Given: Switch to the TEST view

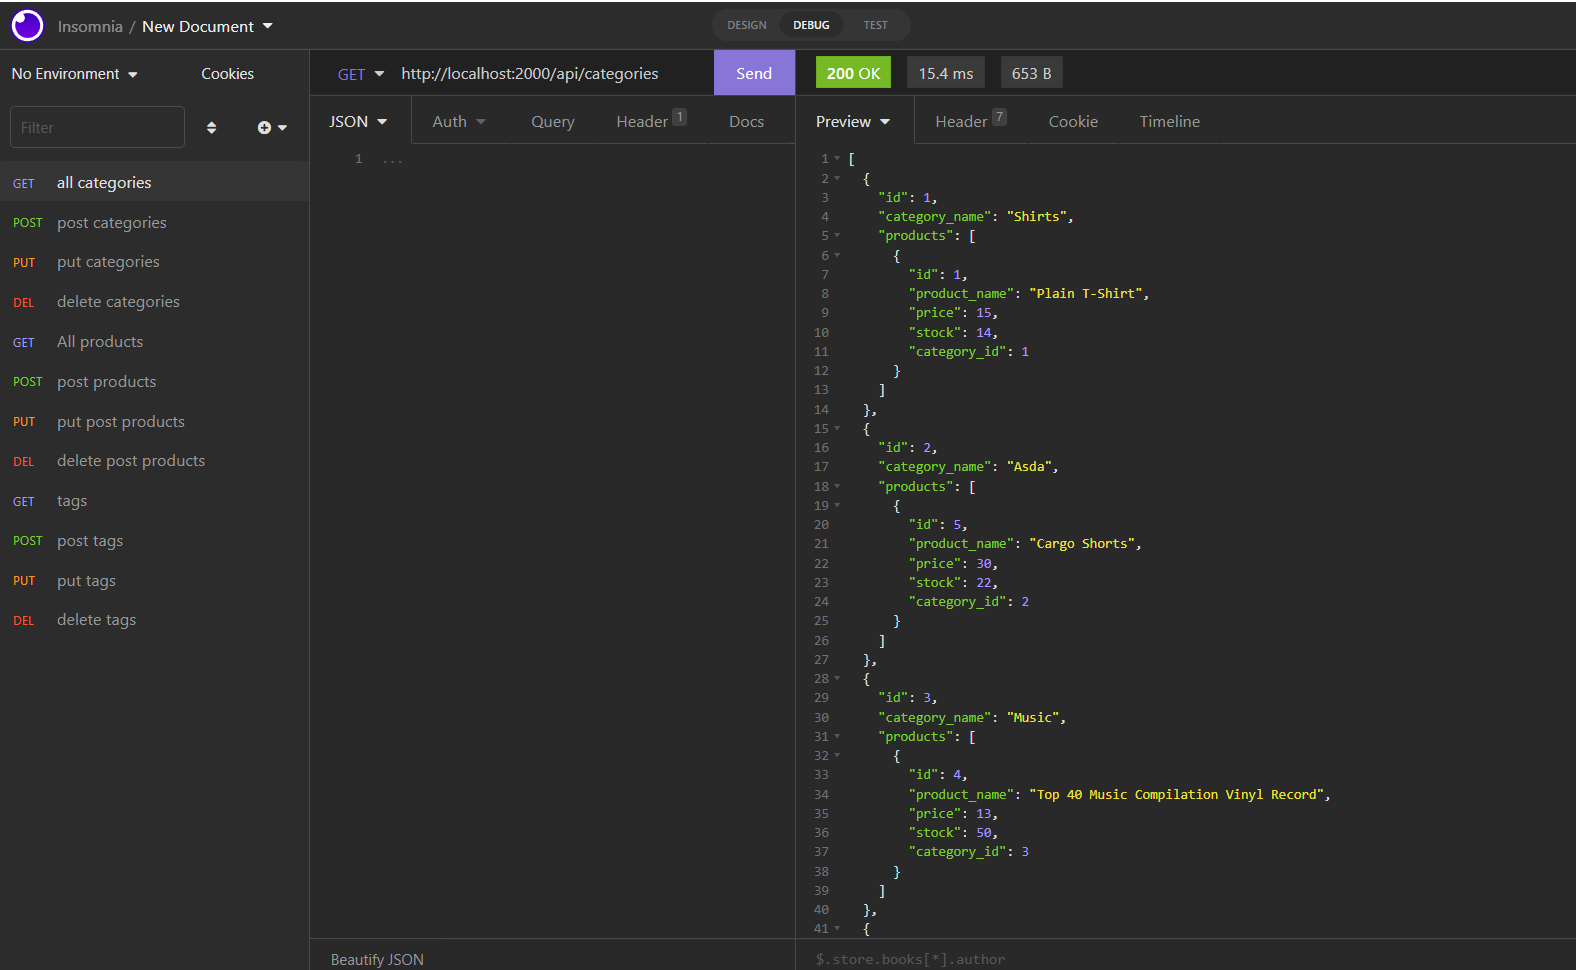Looking at the screenshot, I should coord(875,25).
